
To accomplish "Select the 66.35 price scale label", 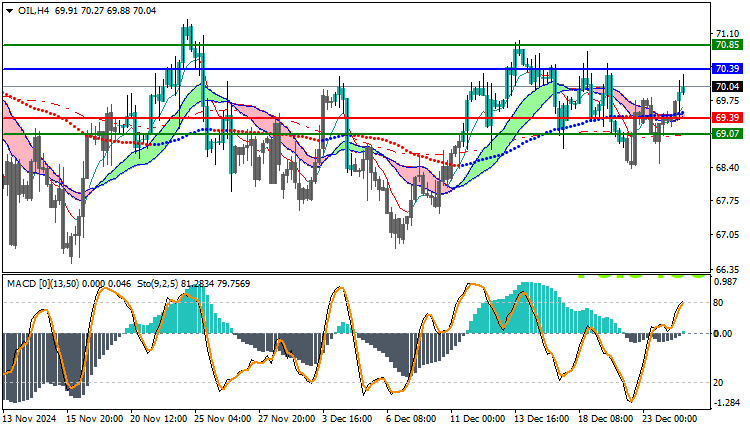I will [x=727, y=269].
